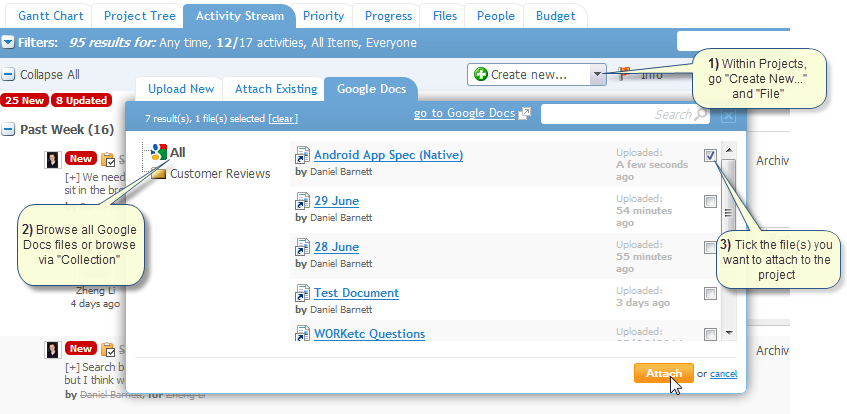Select the Customer Reviews folder icon
Screen dimensions: 847x414
coord(159,174)
